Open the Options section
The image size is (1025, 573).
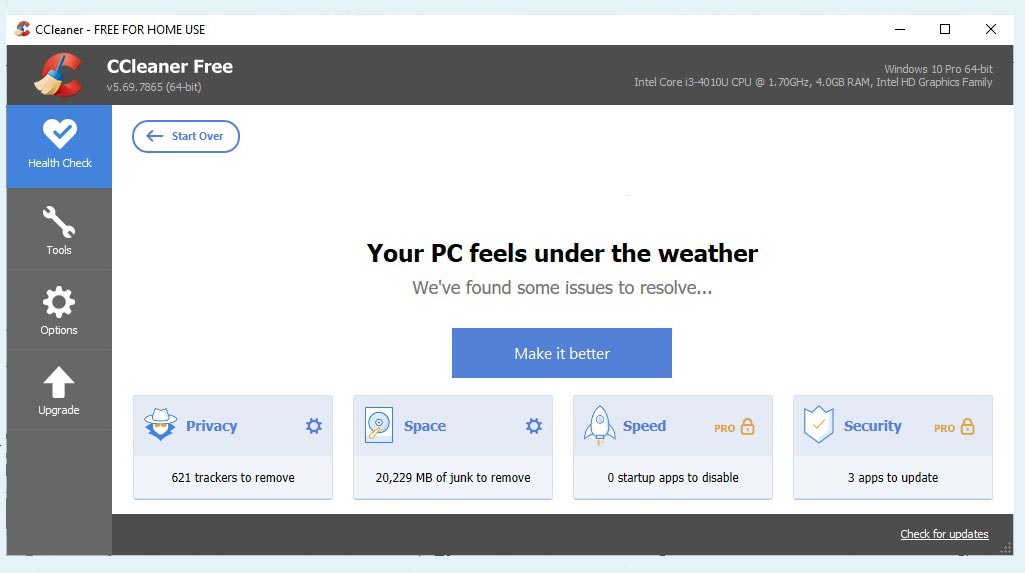59,310
